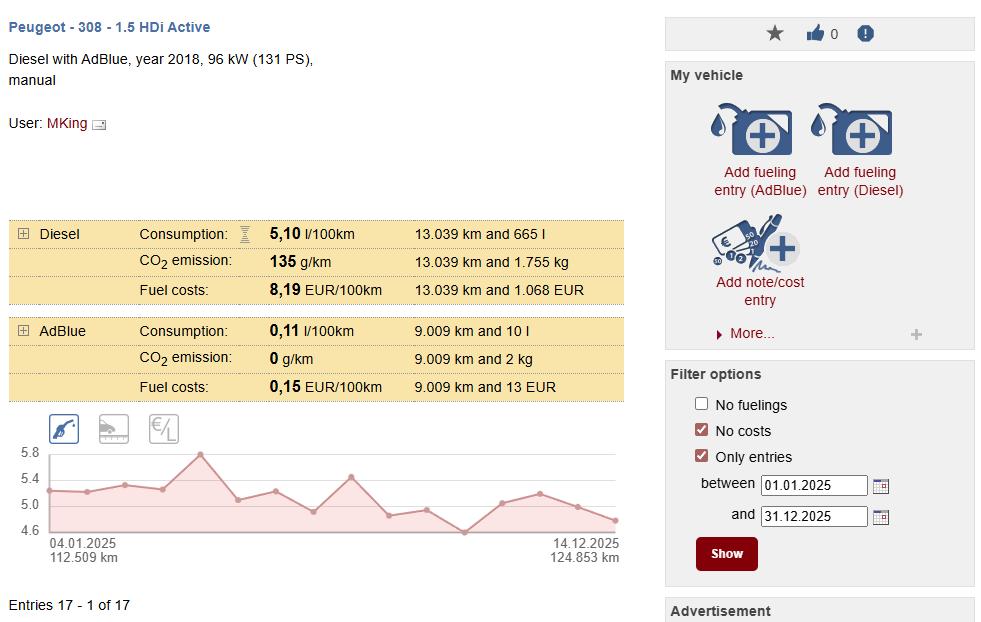This screenshot has width=981, height=622.
Task: Uncheck the Only entries checkbox
Action: click(x=701, y=456)
